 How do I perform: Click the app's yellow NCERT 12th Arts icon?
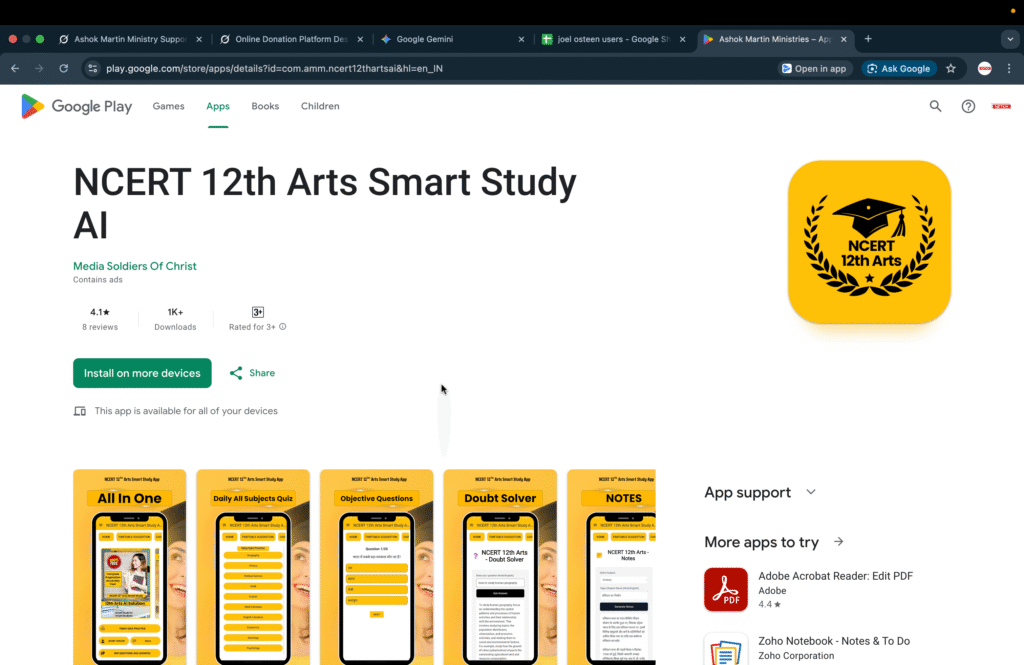point(868,242)
